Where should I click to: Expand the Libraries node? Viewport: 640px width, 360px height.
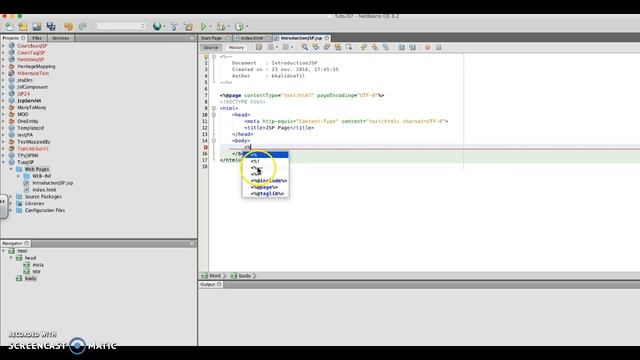pyautogui.click(x=11, y=203)
